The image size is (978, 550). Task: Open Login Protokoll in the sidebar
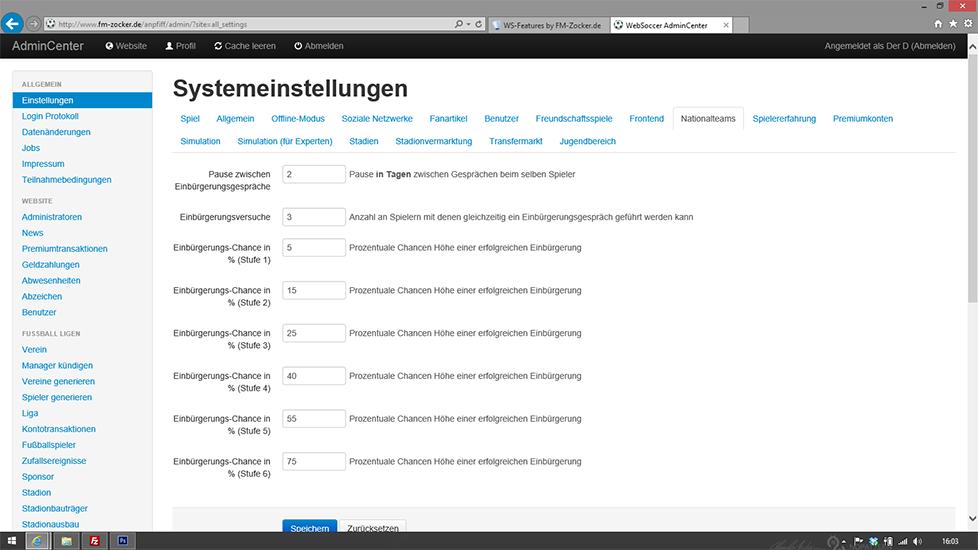point(50,116)
